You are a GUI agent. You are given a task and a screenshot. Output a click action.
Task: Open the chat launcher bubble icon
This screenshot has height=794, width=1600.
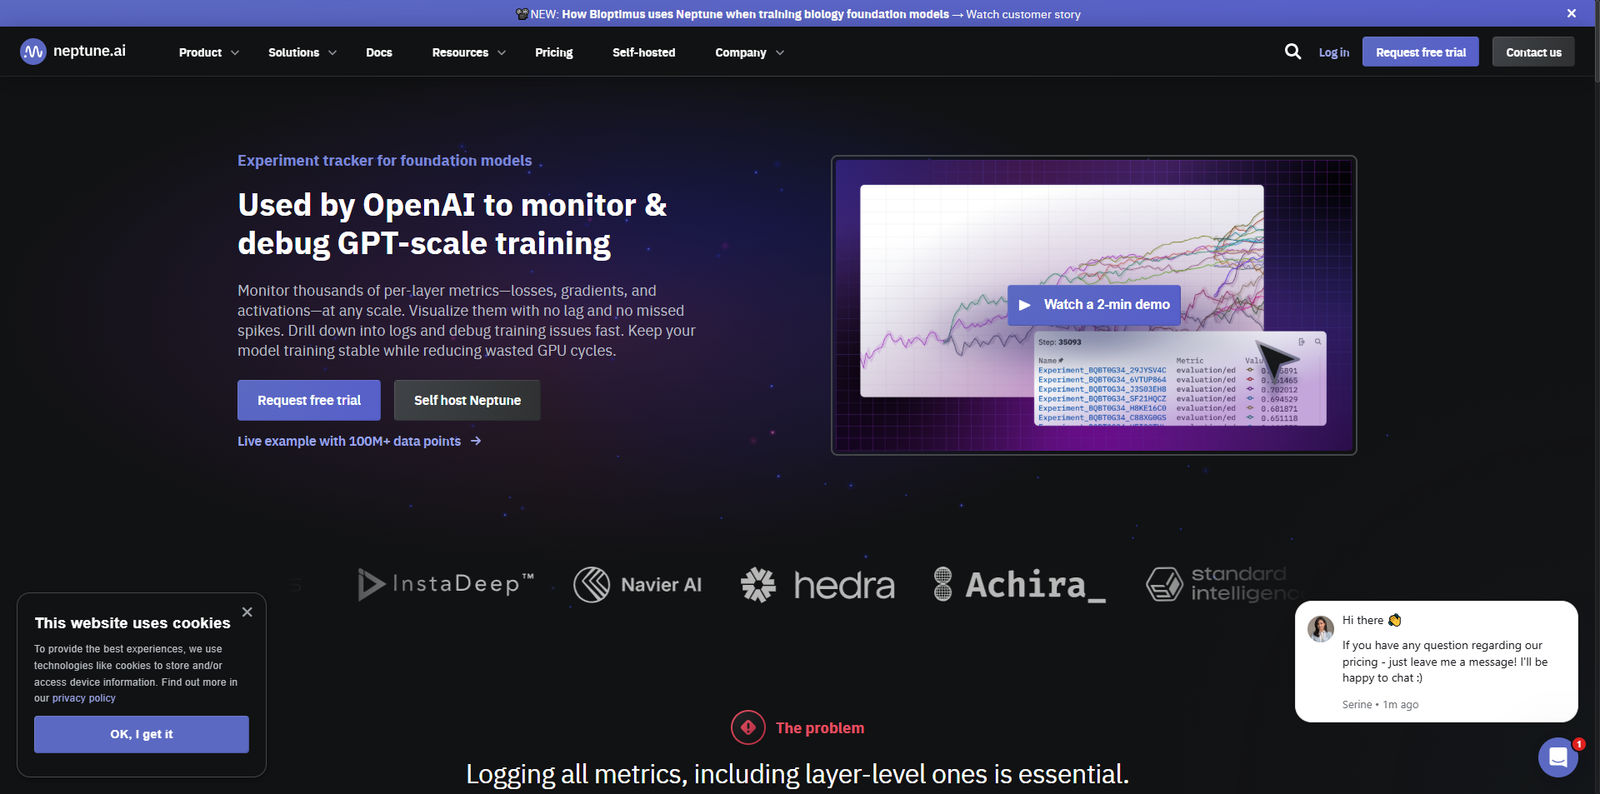coord(1558,757)
